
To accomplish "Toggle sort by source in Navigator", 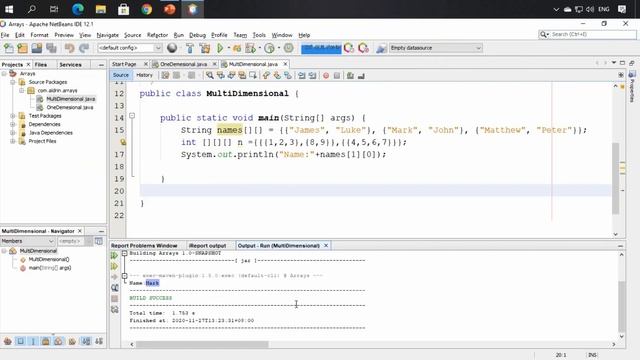I will pyautogui.click(x=99, y=341).
